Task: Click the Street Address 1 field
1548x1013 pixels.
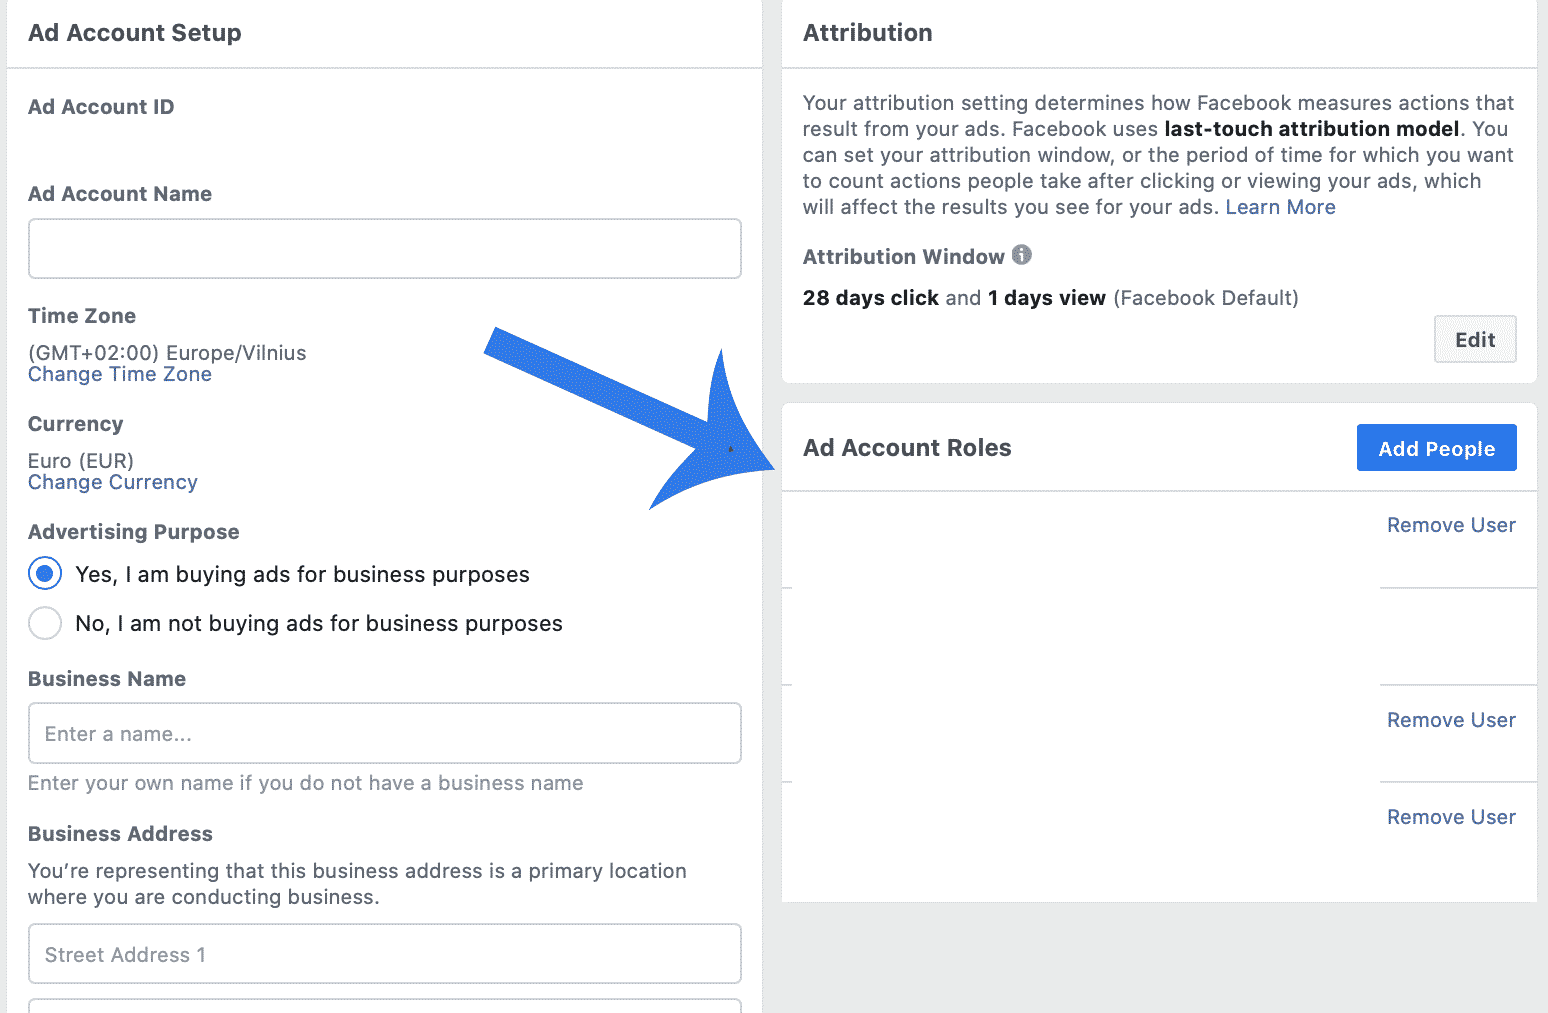Action: click(x=385, y=954)
